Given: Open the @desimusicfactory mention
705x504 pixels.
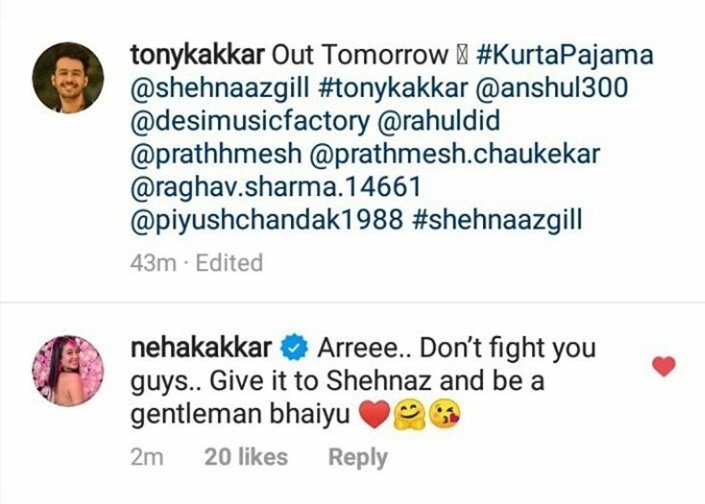Looking at the screenshot, I should 250,121.
